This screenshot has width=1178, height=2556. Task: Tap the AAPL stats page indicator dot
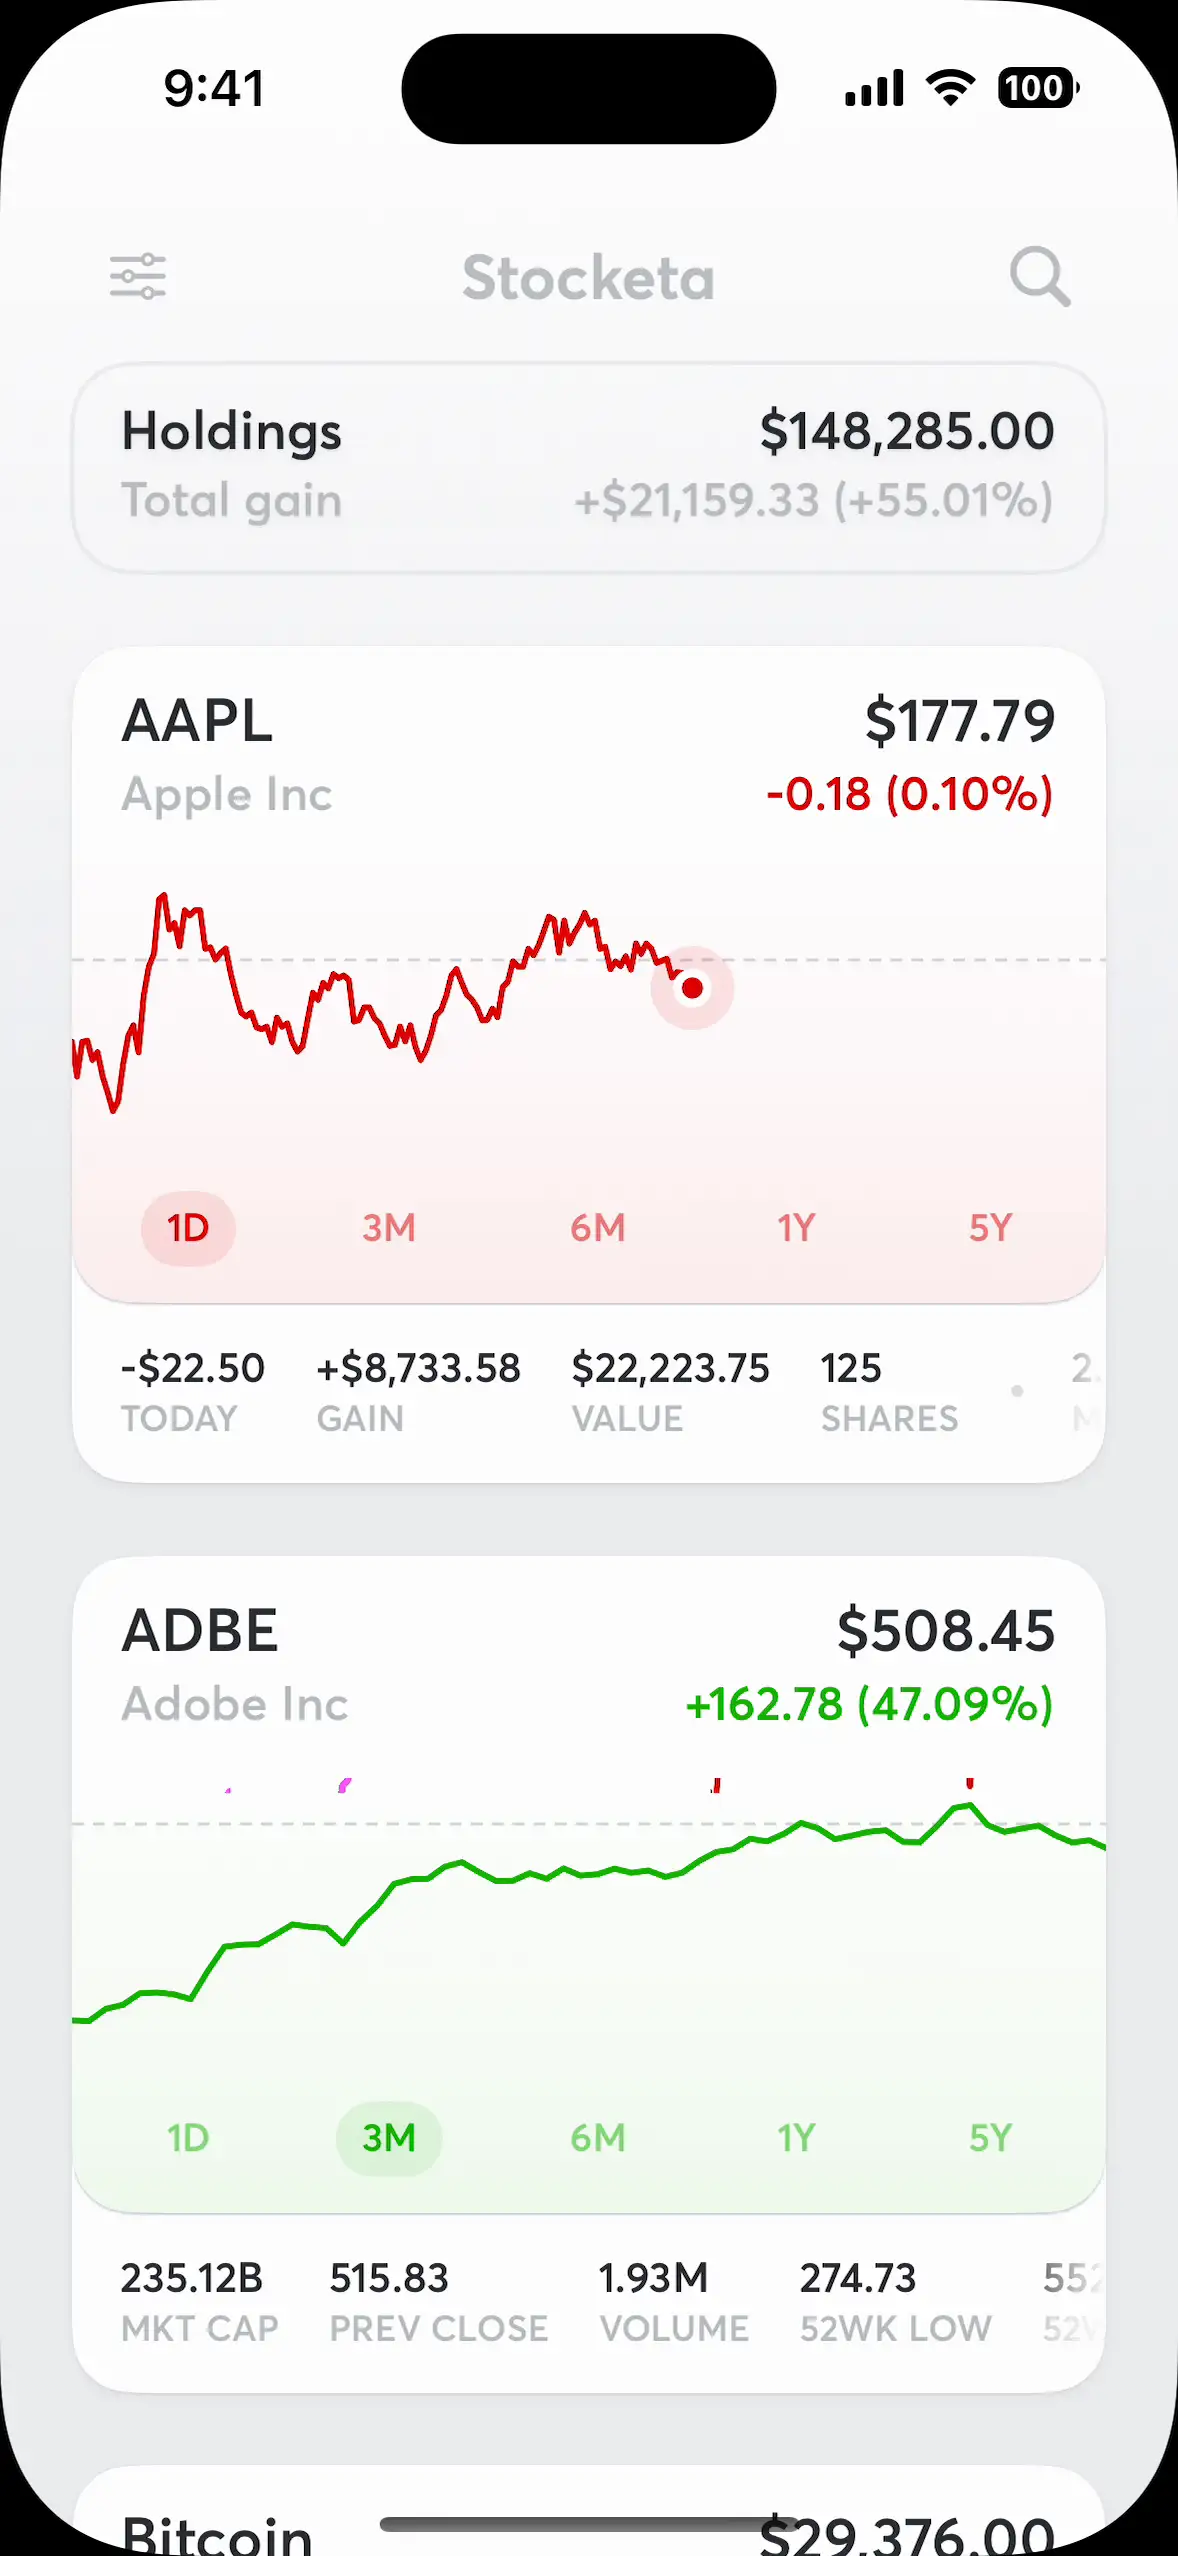coord(1017,1391)
